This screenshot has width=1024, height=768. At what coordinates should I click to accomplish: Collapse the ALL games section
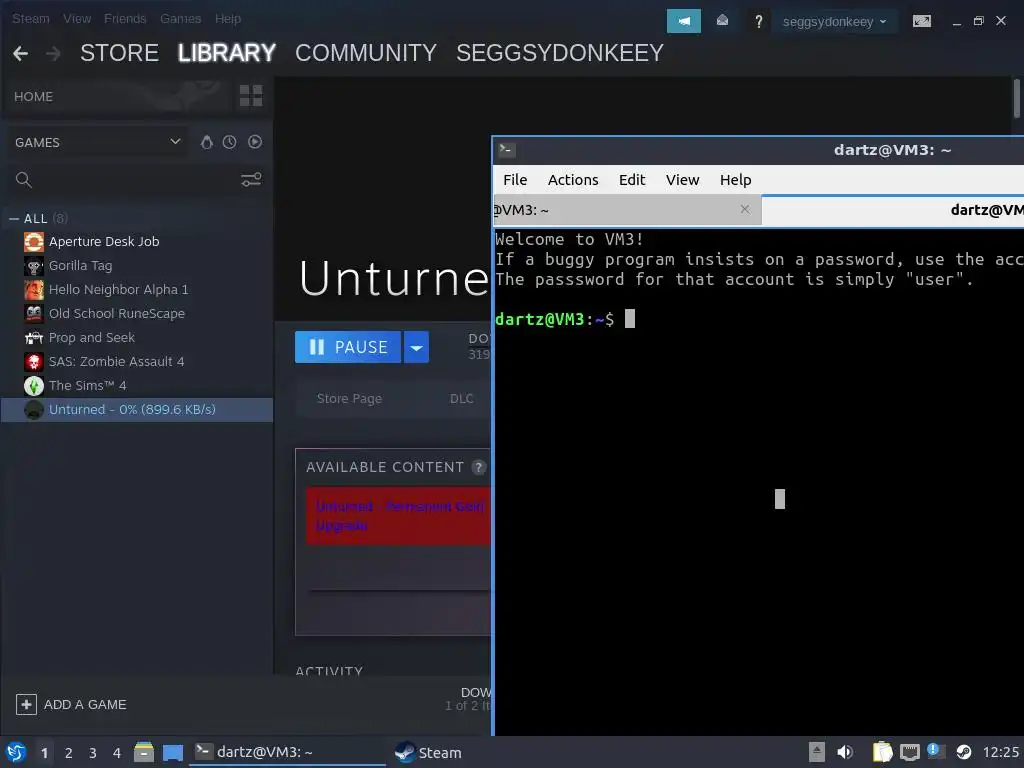14,219
